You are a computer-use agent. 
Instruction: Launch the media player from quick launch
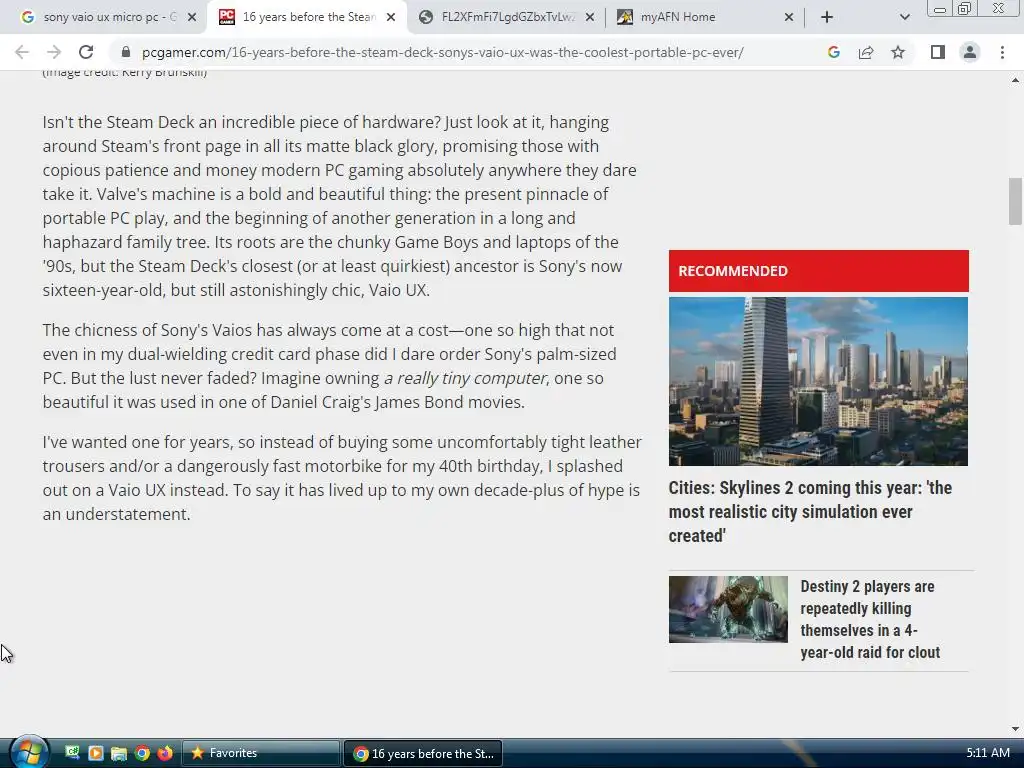click(95, 753)
